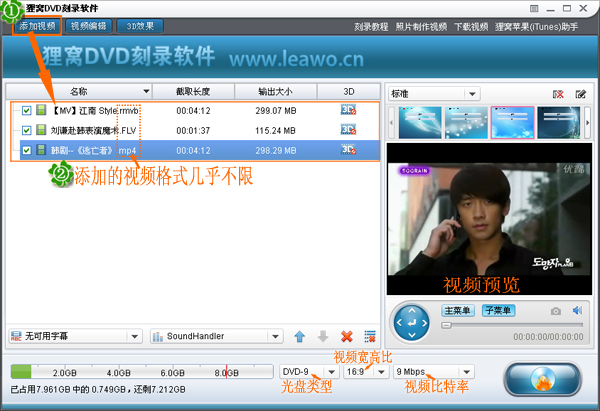Click the edit menu template icon

pyautogui.click(x=580, y=94)
